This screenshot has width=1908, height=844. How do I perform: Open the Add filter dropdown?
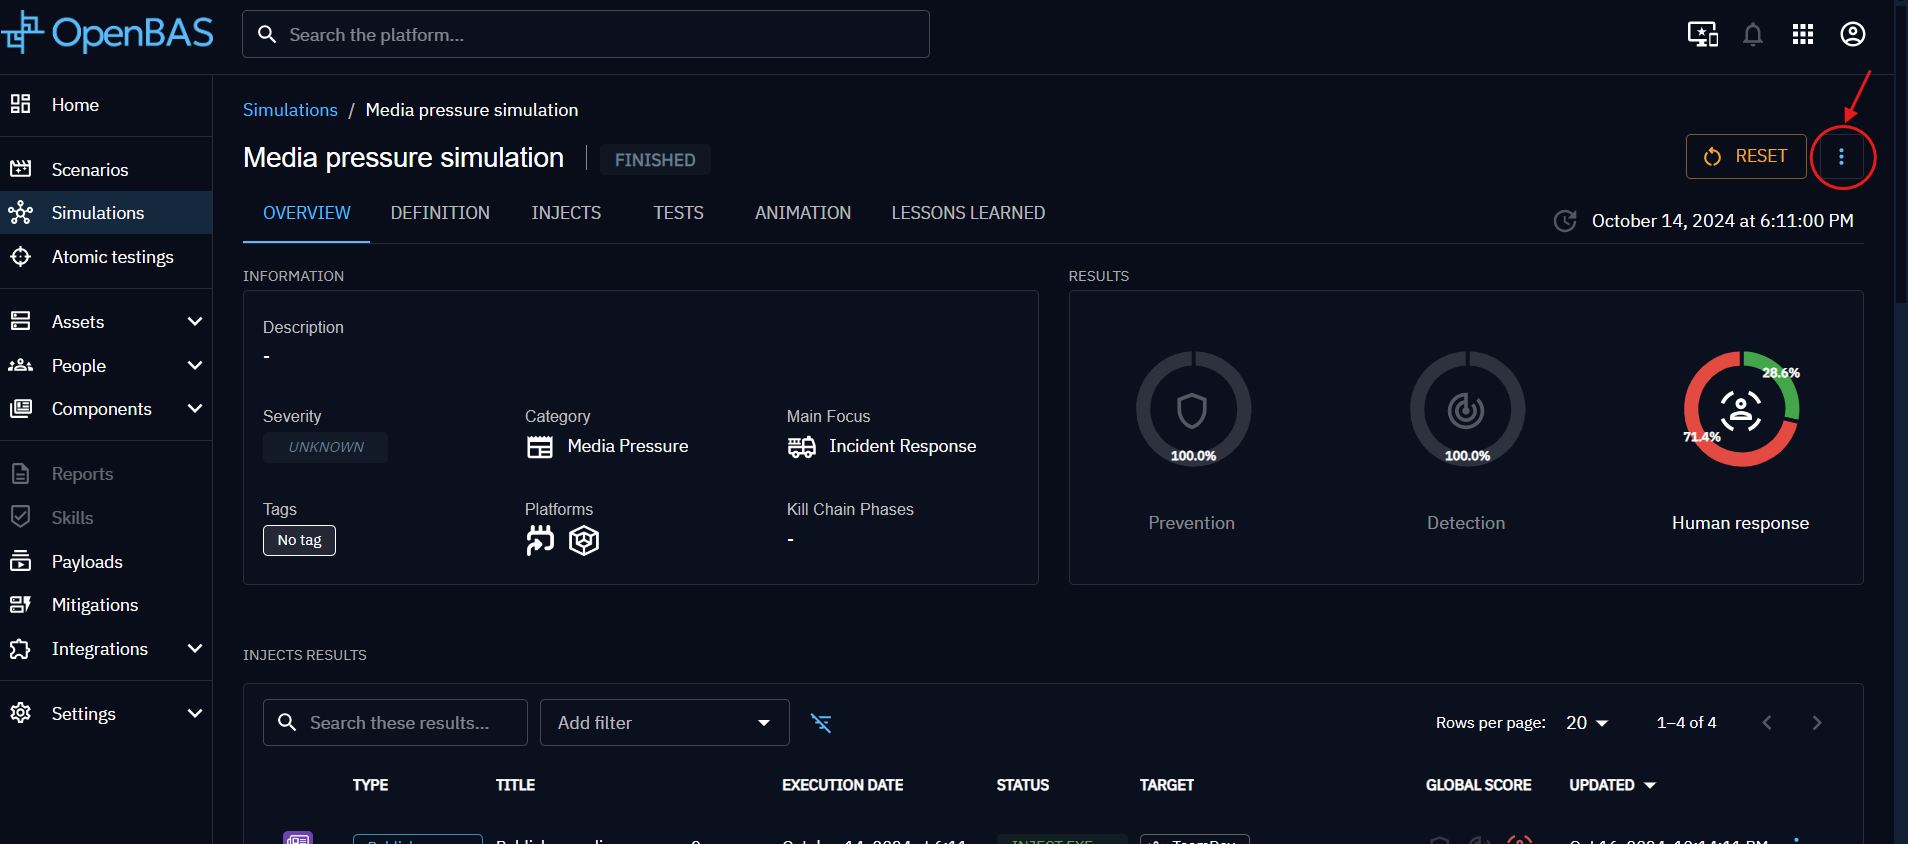coord(664,723)
